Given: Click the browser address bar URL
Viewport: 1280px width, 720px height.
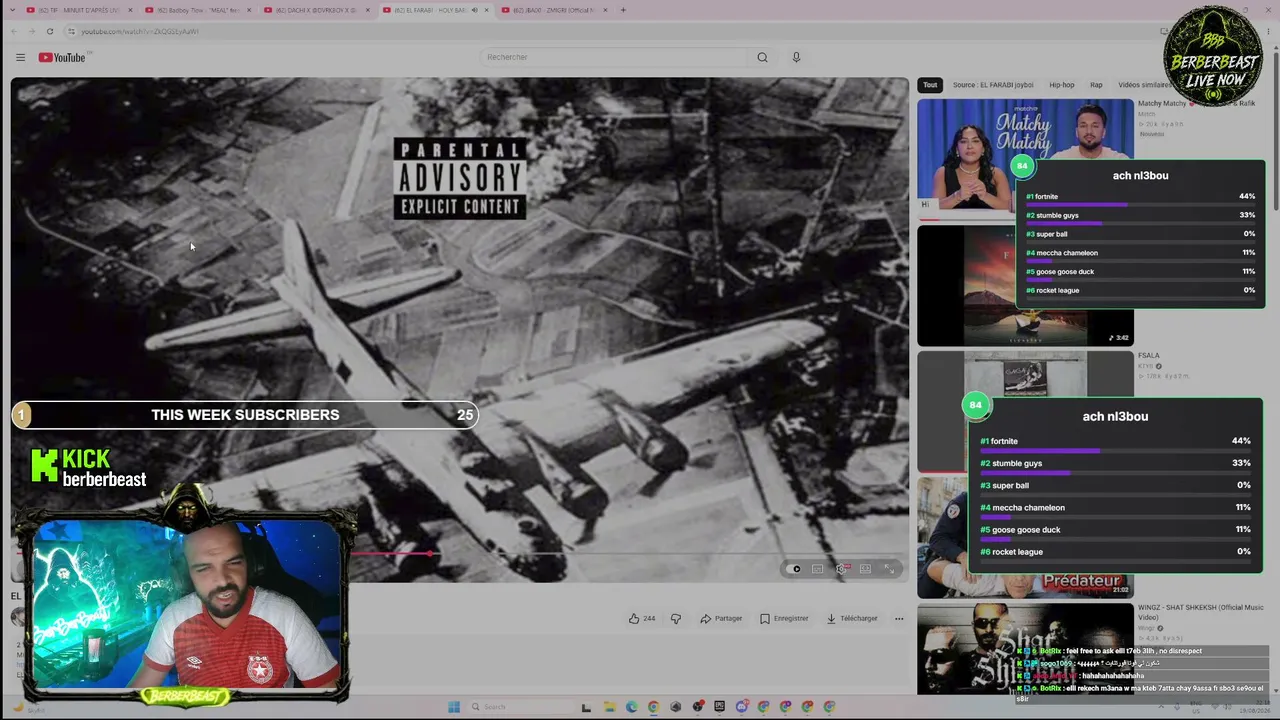Looking at the screenshot, I should [140, 31].
